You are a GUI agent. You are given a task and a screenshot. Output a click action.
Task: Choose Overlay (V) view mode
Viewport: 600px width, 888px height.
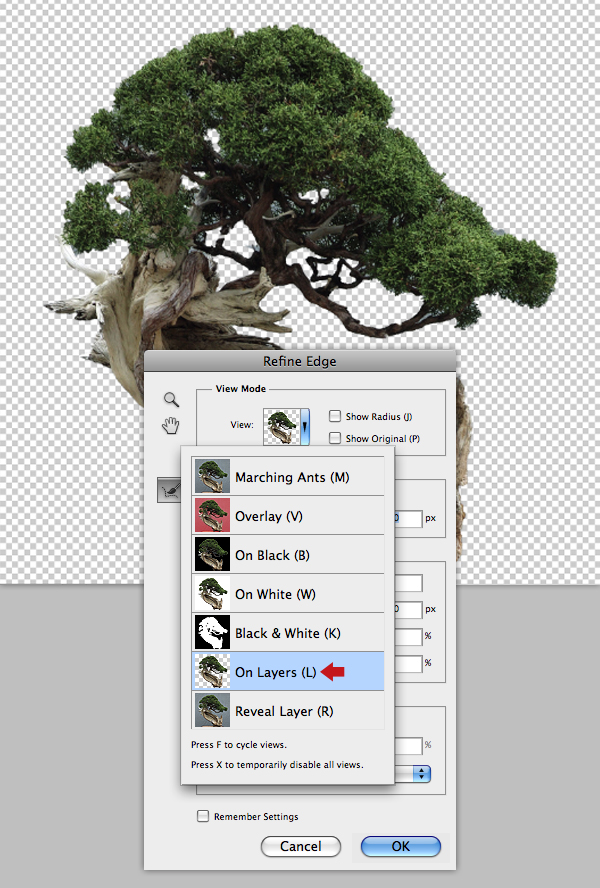tap(288, 515)
